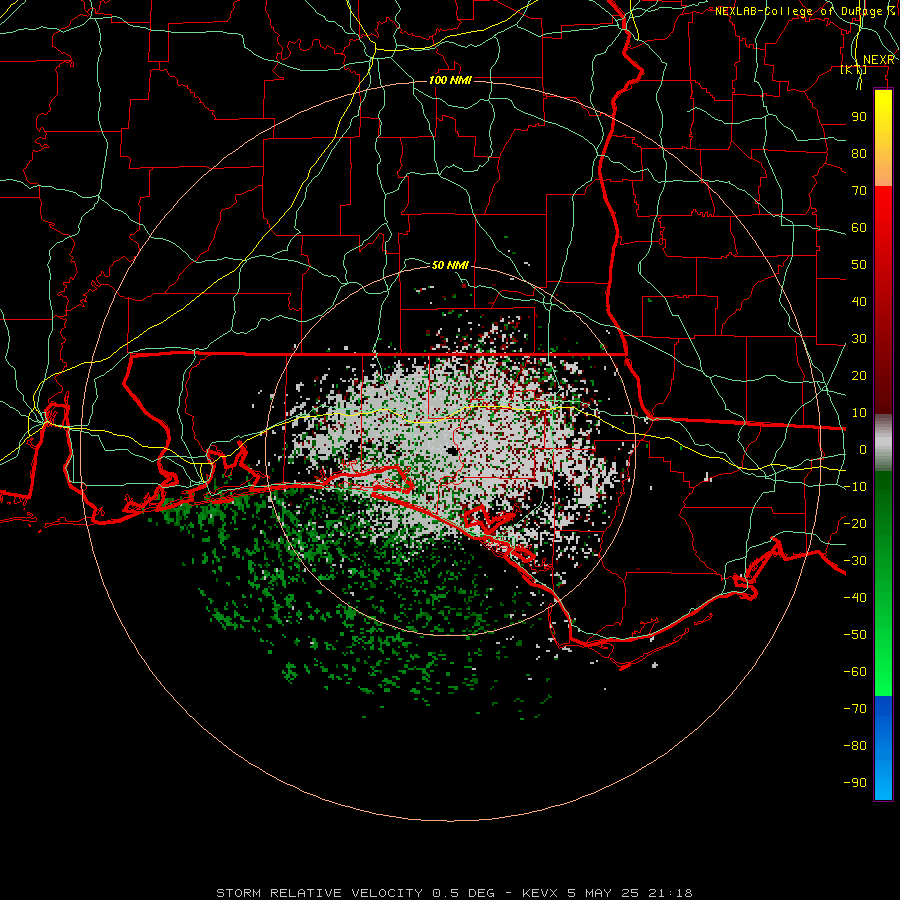Screen dimensions: 900x900
Task: Click the -80 value on the velocity scale
Action: 855,746
